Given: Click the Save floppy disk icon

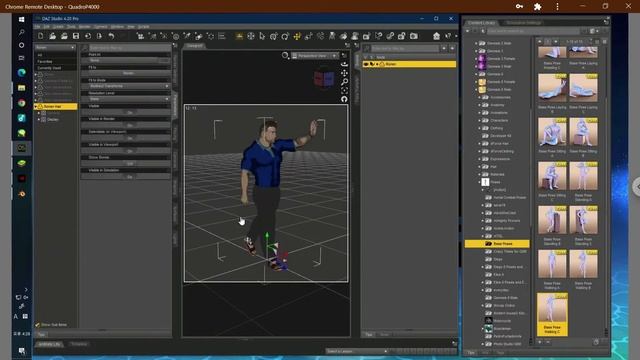Looking at the screenshot, I should point(76,36).
